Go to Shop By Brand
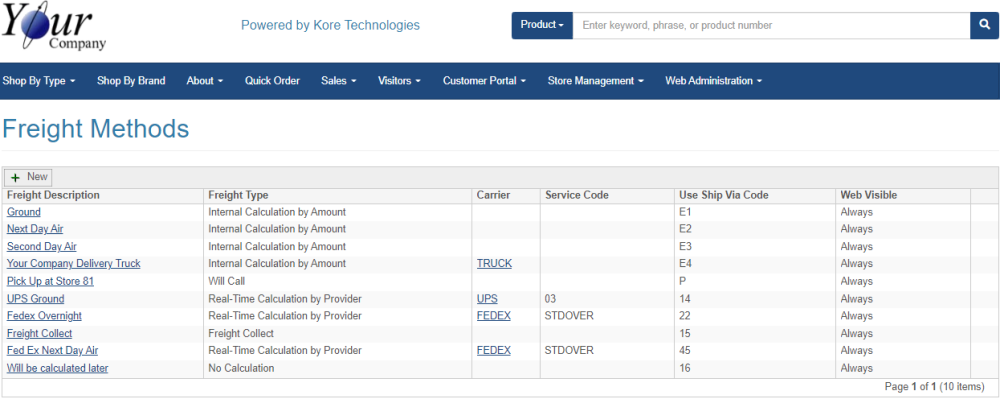The image size is (1000, 399). click(131, 81)
